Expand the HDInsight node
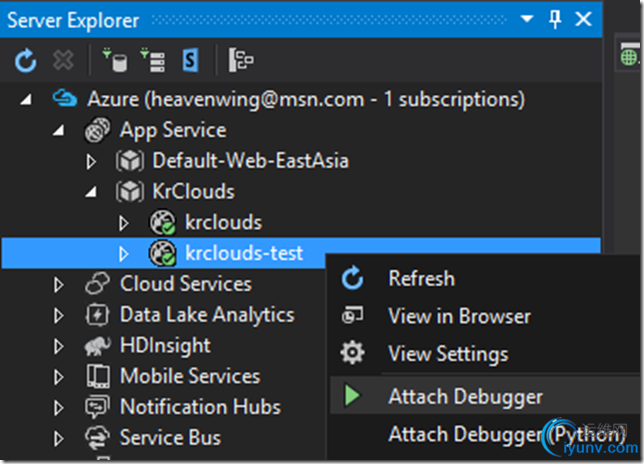The image size is (644, 464). pyautogui.click(x=58, y=346)
